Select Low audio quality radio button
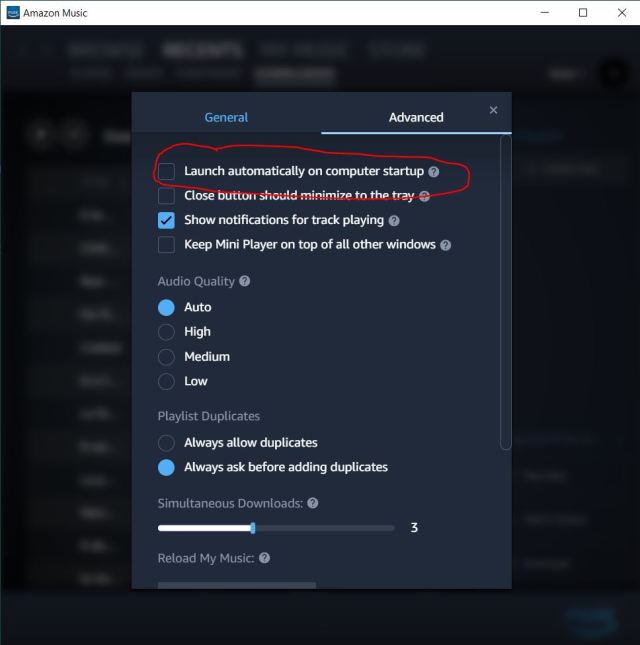640x645 pixels. coord(166,381)
